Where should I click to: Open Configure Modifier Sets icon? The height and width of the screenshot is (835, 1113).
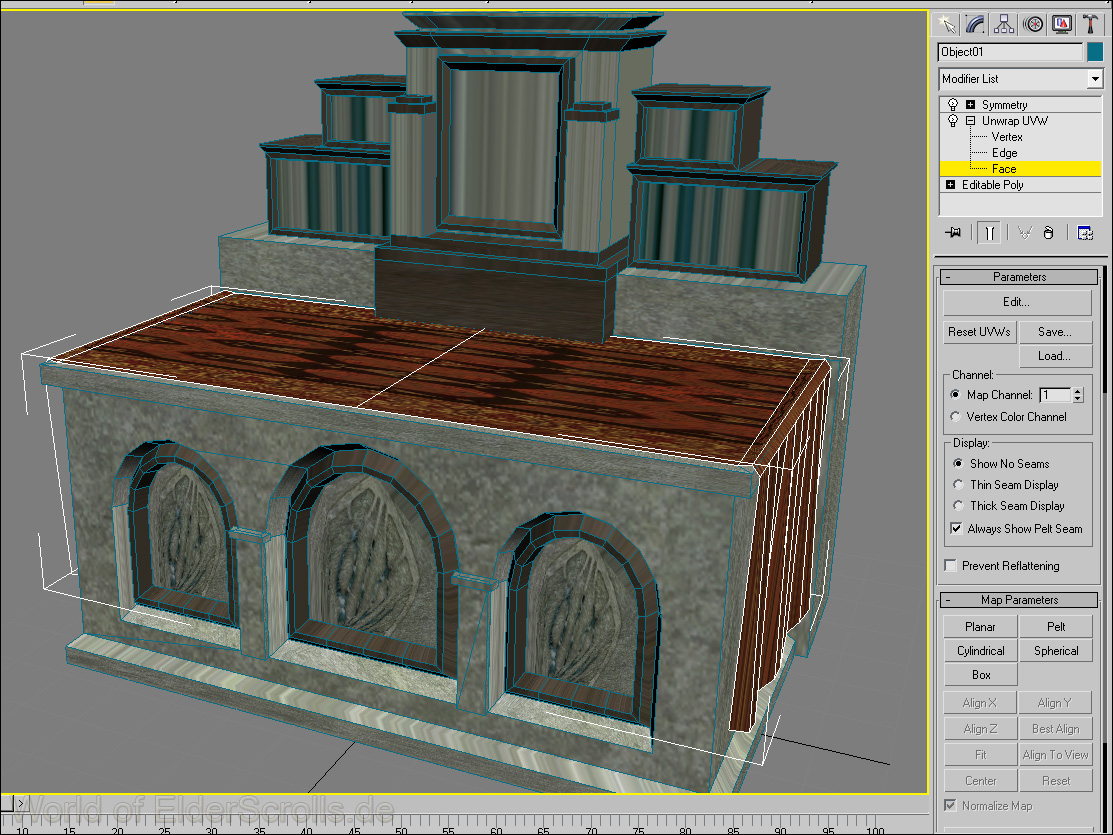(1085, 232)
